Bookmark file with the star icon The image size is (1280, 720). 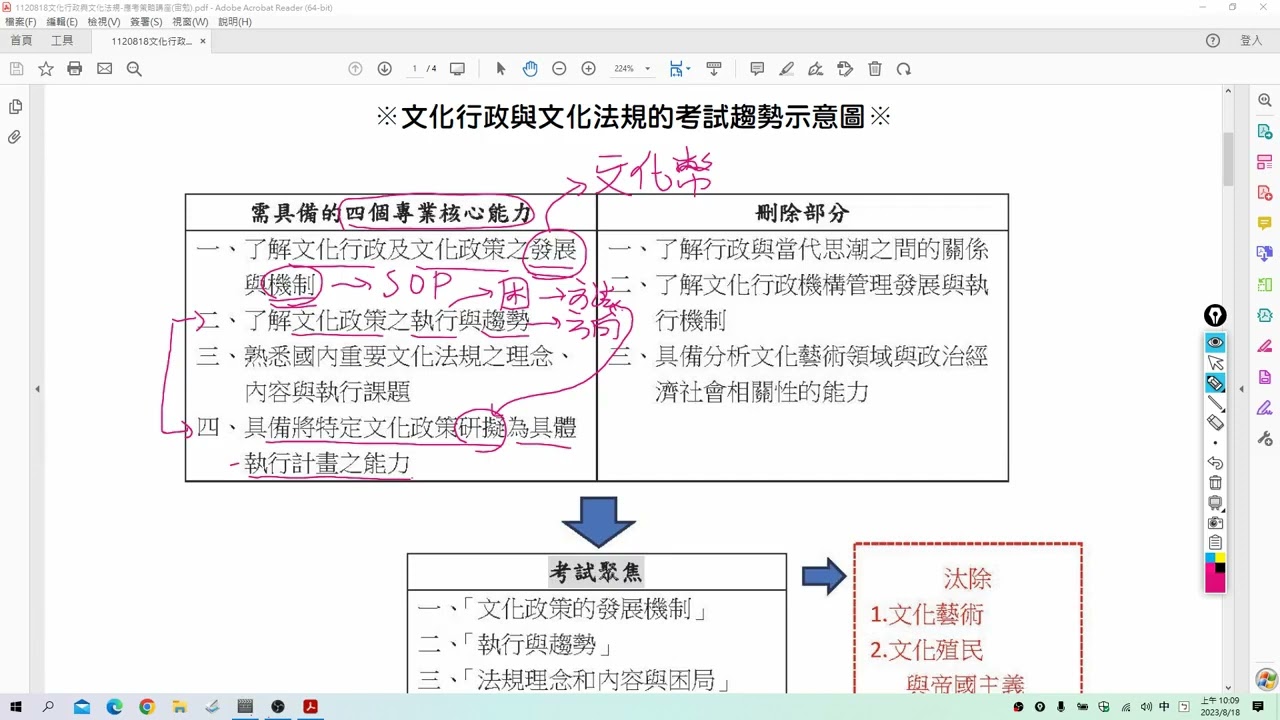click(46, 69)
